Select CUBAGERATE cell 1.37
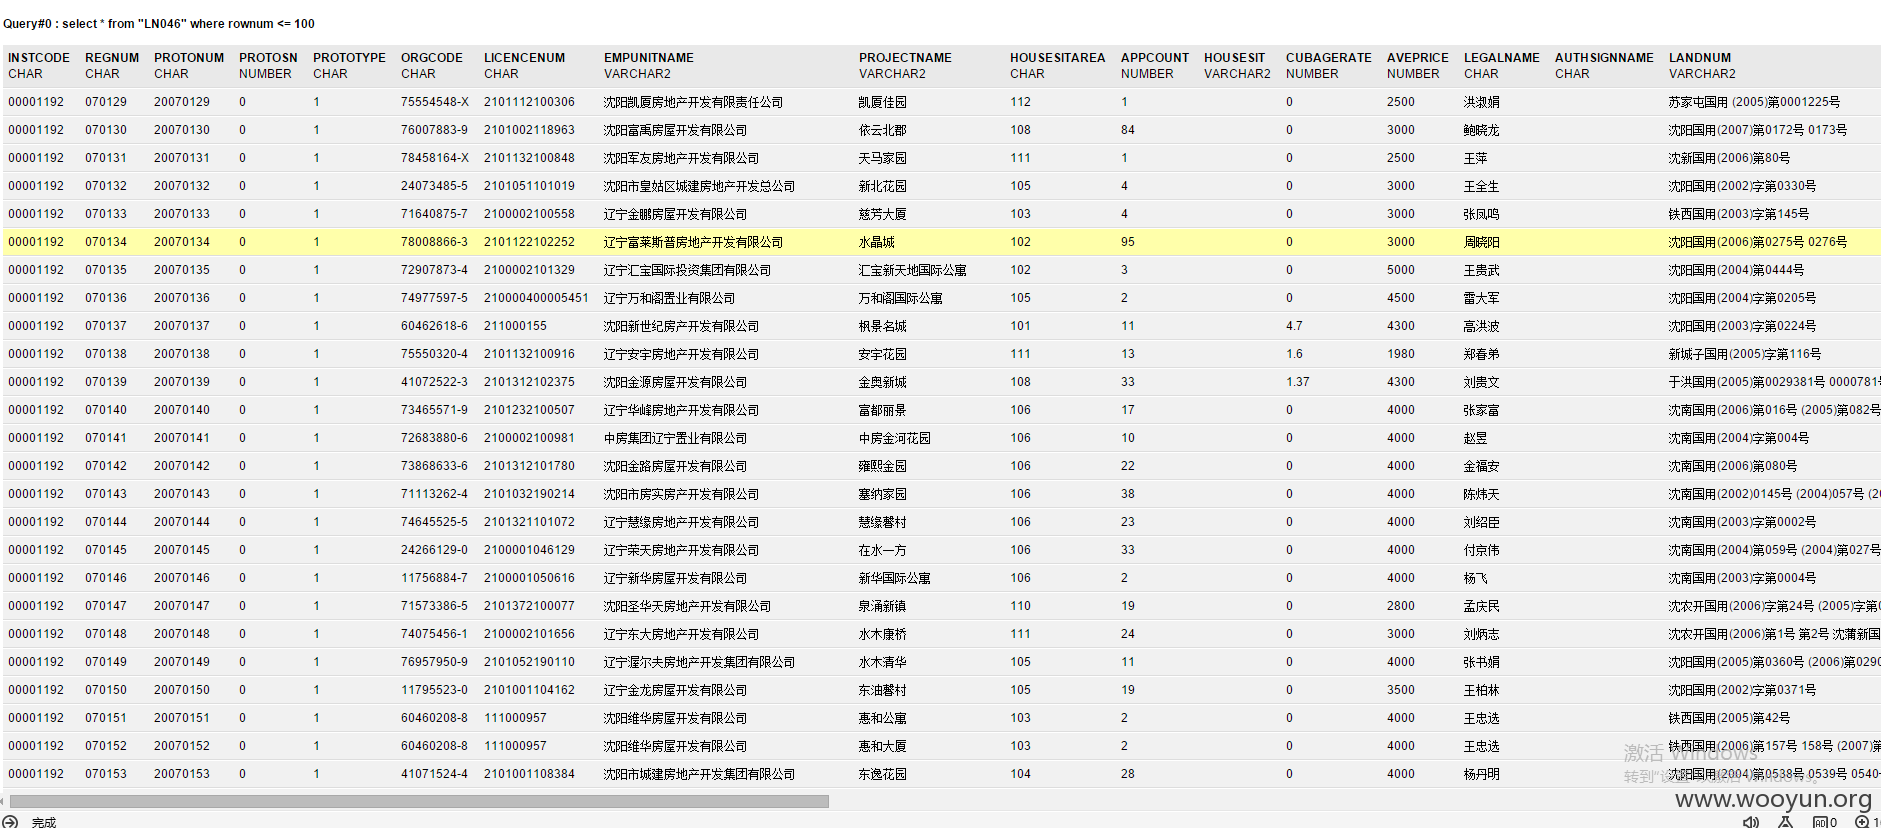 click(1298, 382)
